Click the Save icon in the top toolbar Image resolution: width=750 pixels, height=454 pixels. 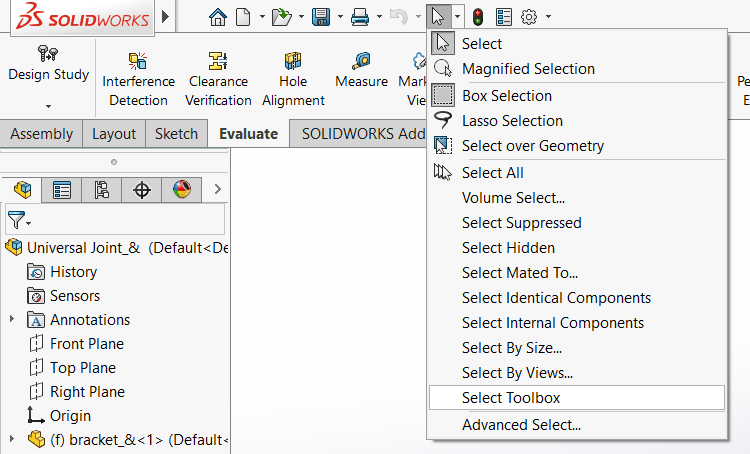pos(320,17)
